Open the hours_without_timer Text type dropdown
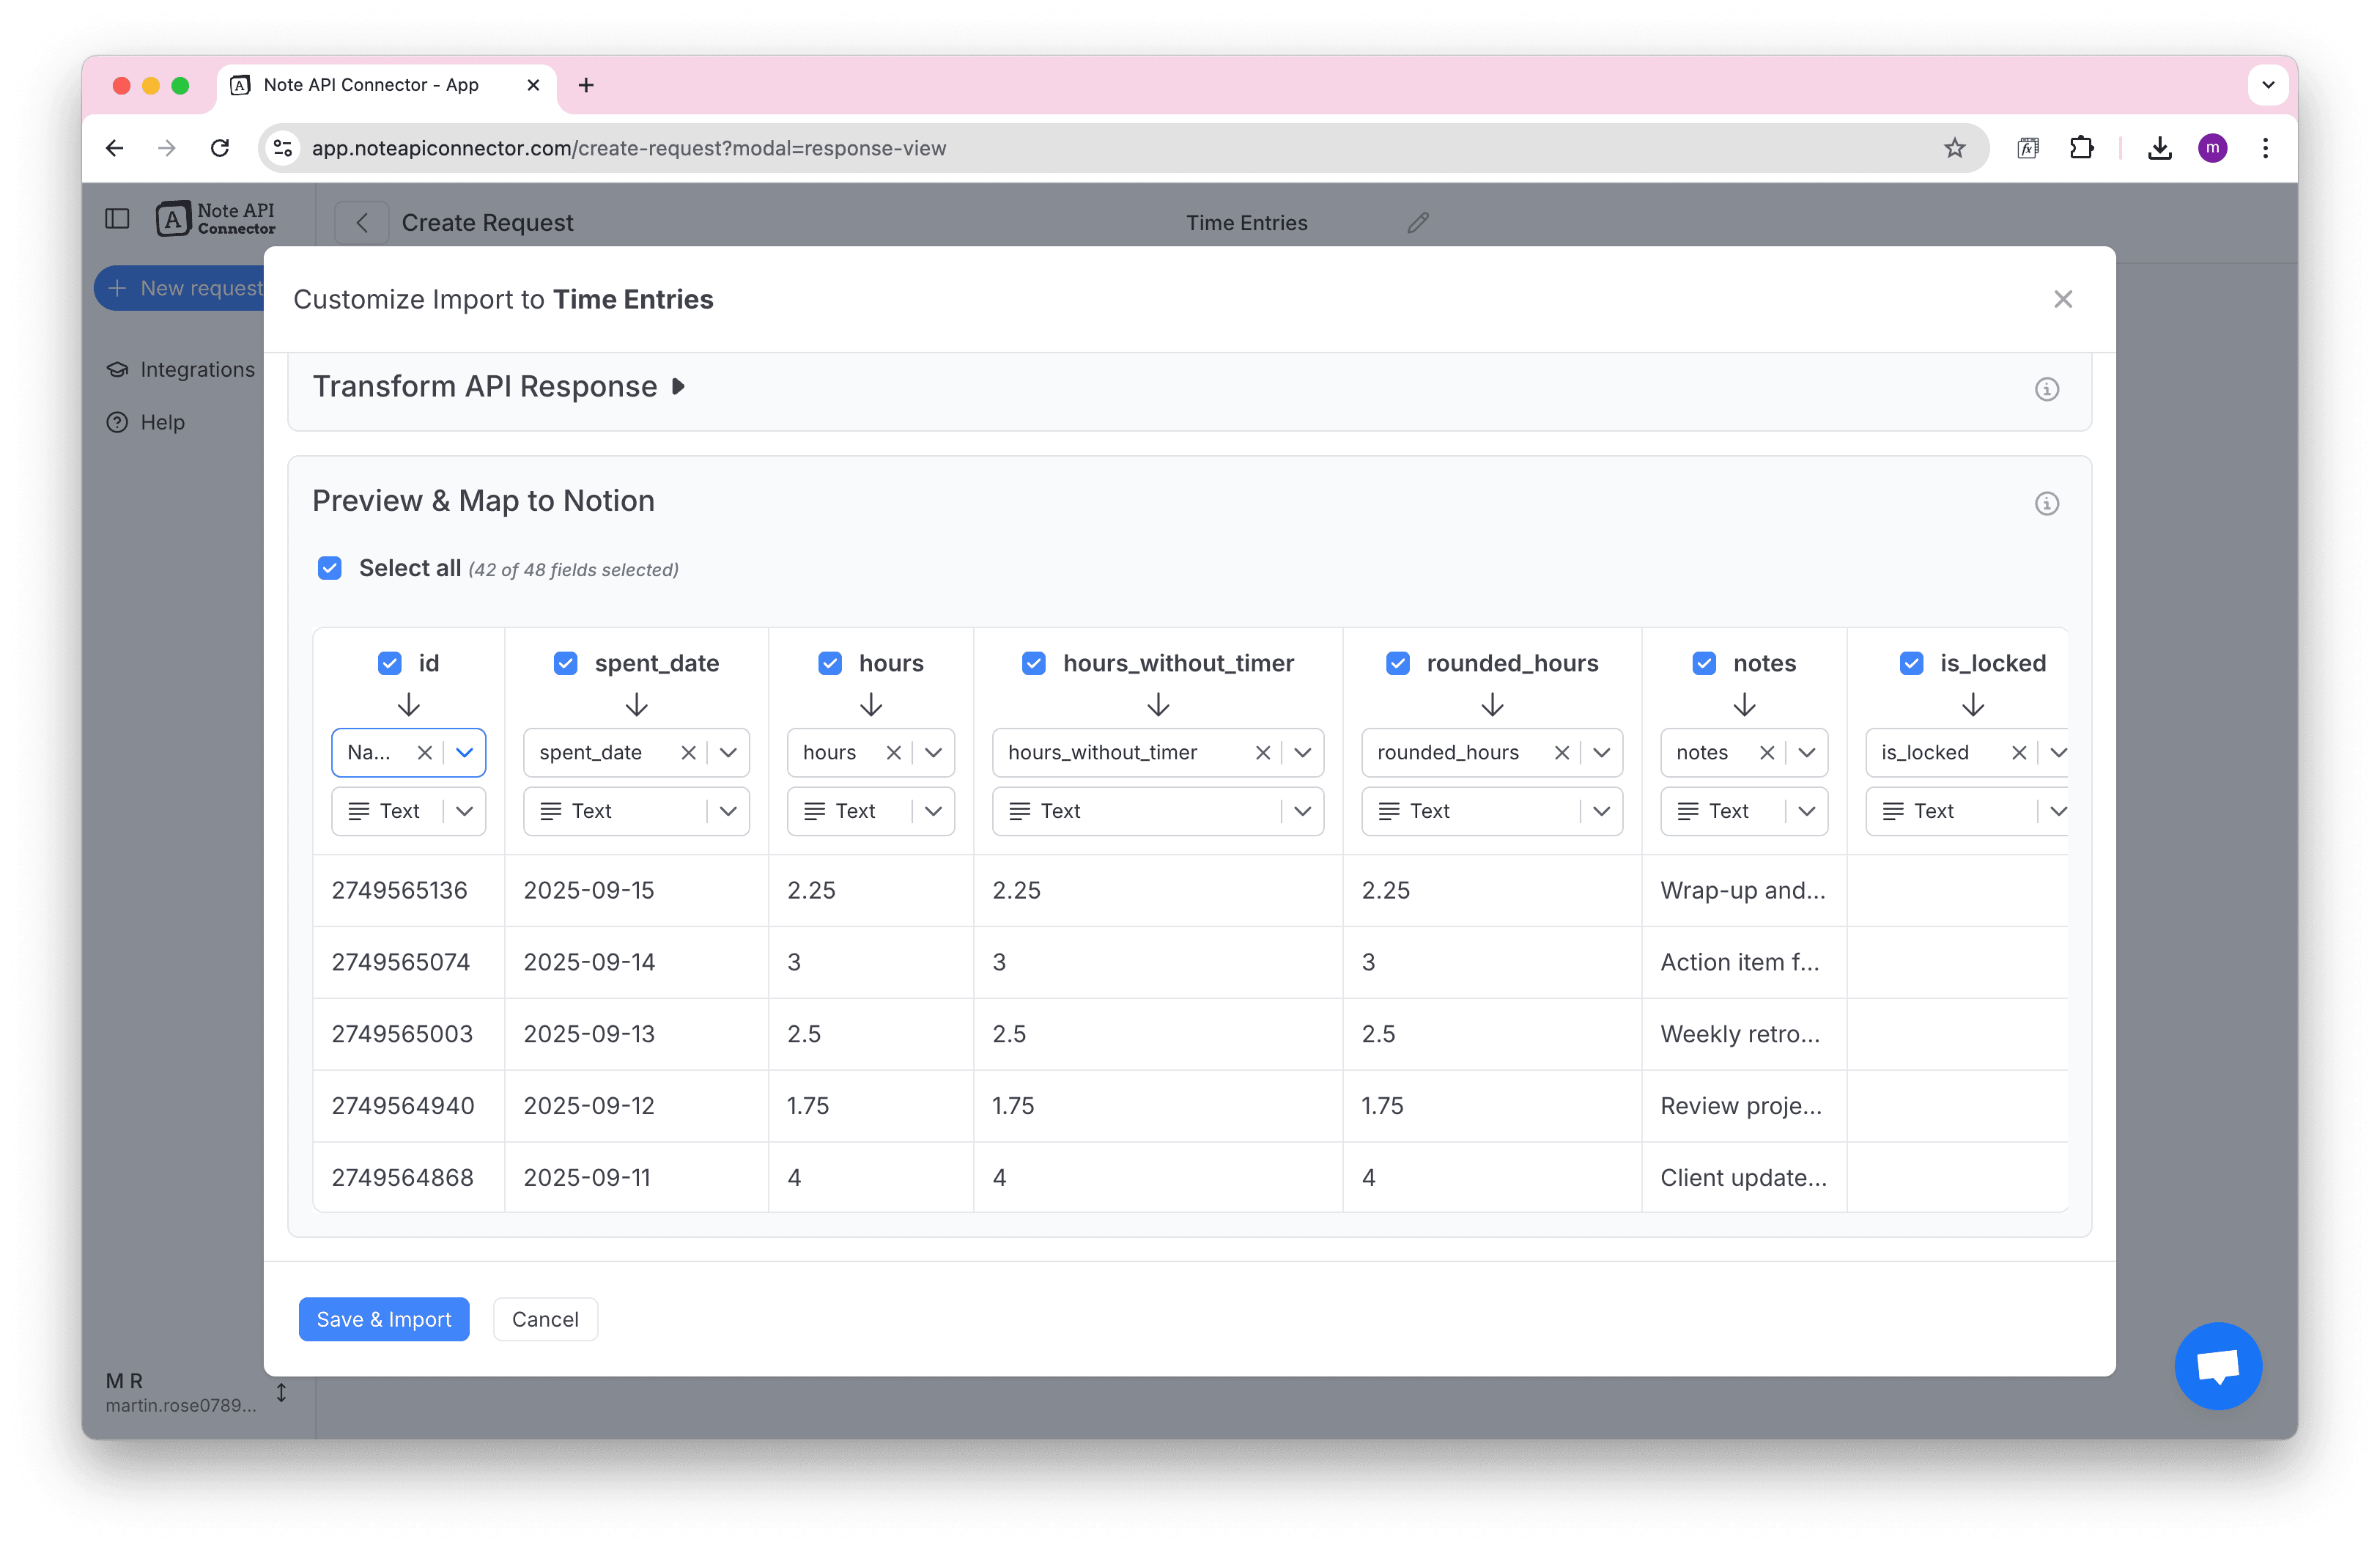This screenshot has height=1548, width=2380. (1157, 811)
